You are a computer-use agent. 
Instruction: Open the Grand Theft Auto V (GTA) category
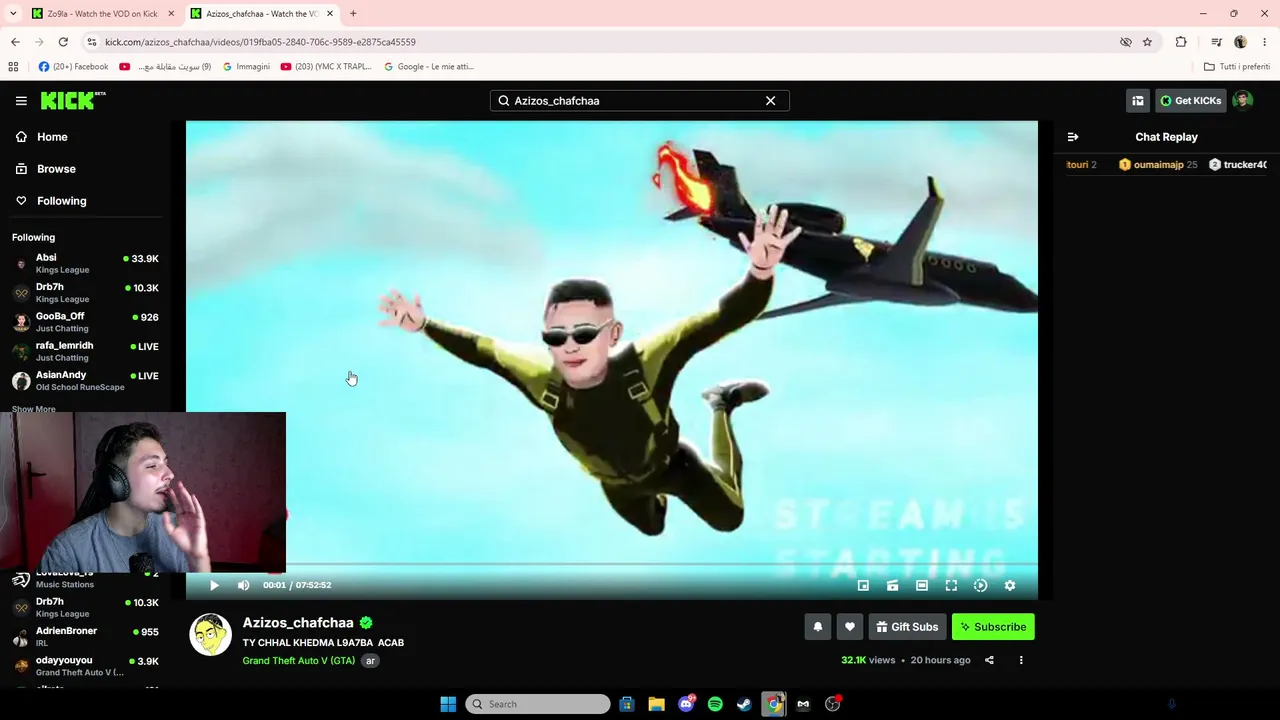299,660
